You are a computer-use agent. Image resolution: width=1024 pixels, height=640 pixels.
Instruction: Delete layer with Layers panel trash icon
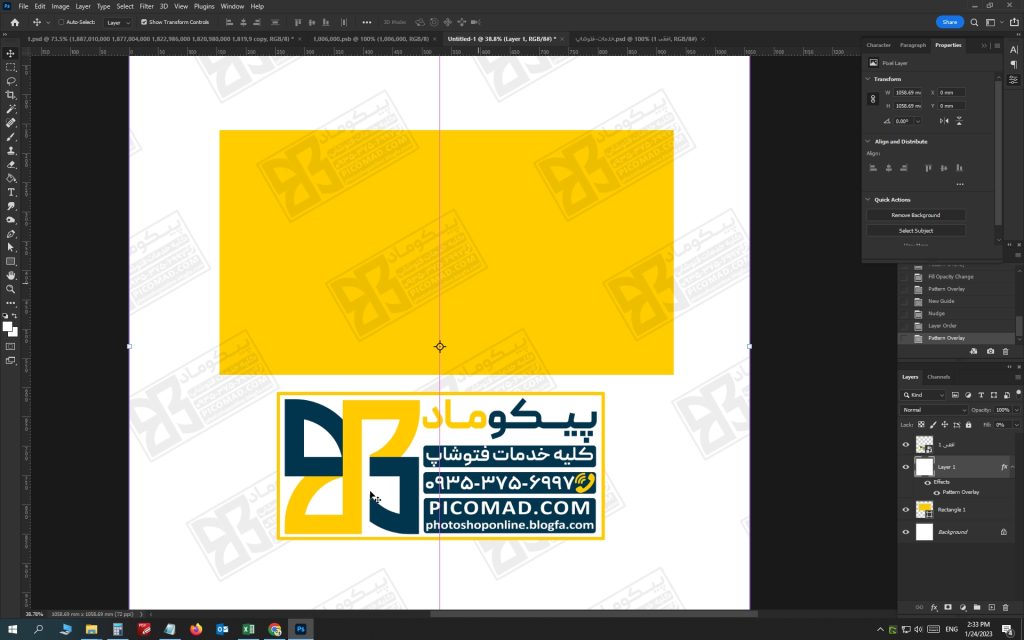click(x=1006, y=607)
